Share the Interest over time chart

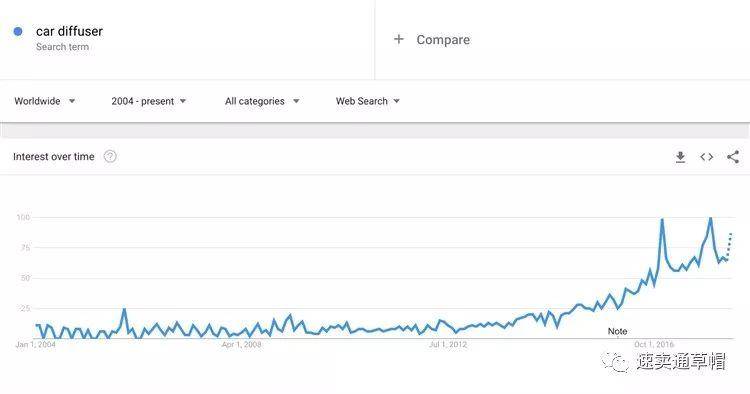(x=733, y=157)
